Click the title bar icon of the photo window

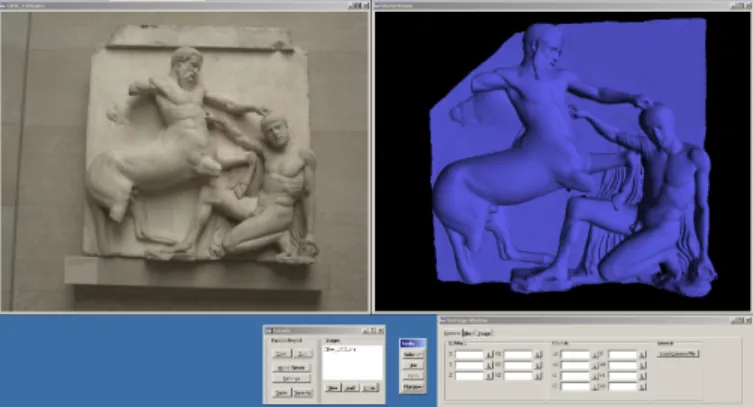[x=3, y=6]
